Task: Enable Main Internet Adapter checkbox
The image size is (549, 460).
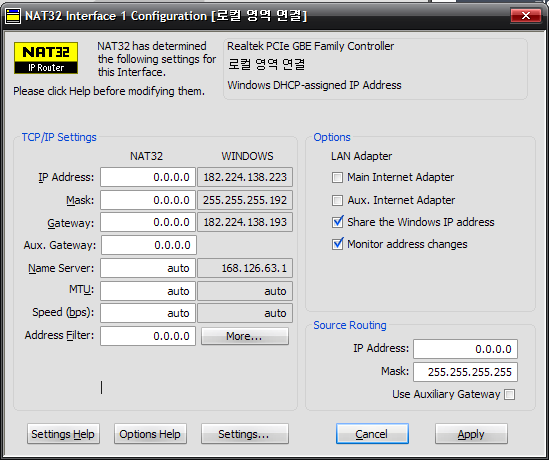Action: pos(337,177)
